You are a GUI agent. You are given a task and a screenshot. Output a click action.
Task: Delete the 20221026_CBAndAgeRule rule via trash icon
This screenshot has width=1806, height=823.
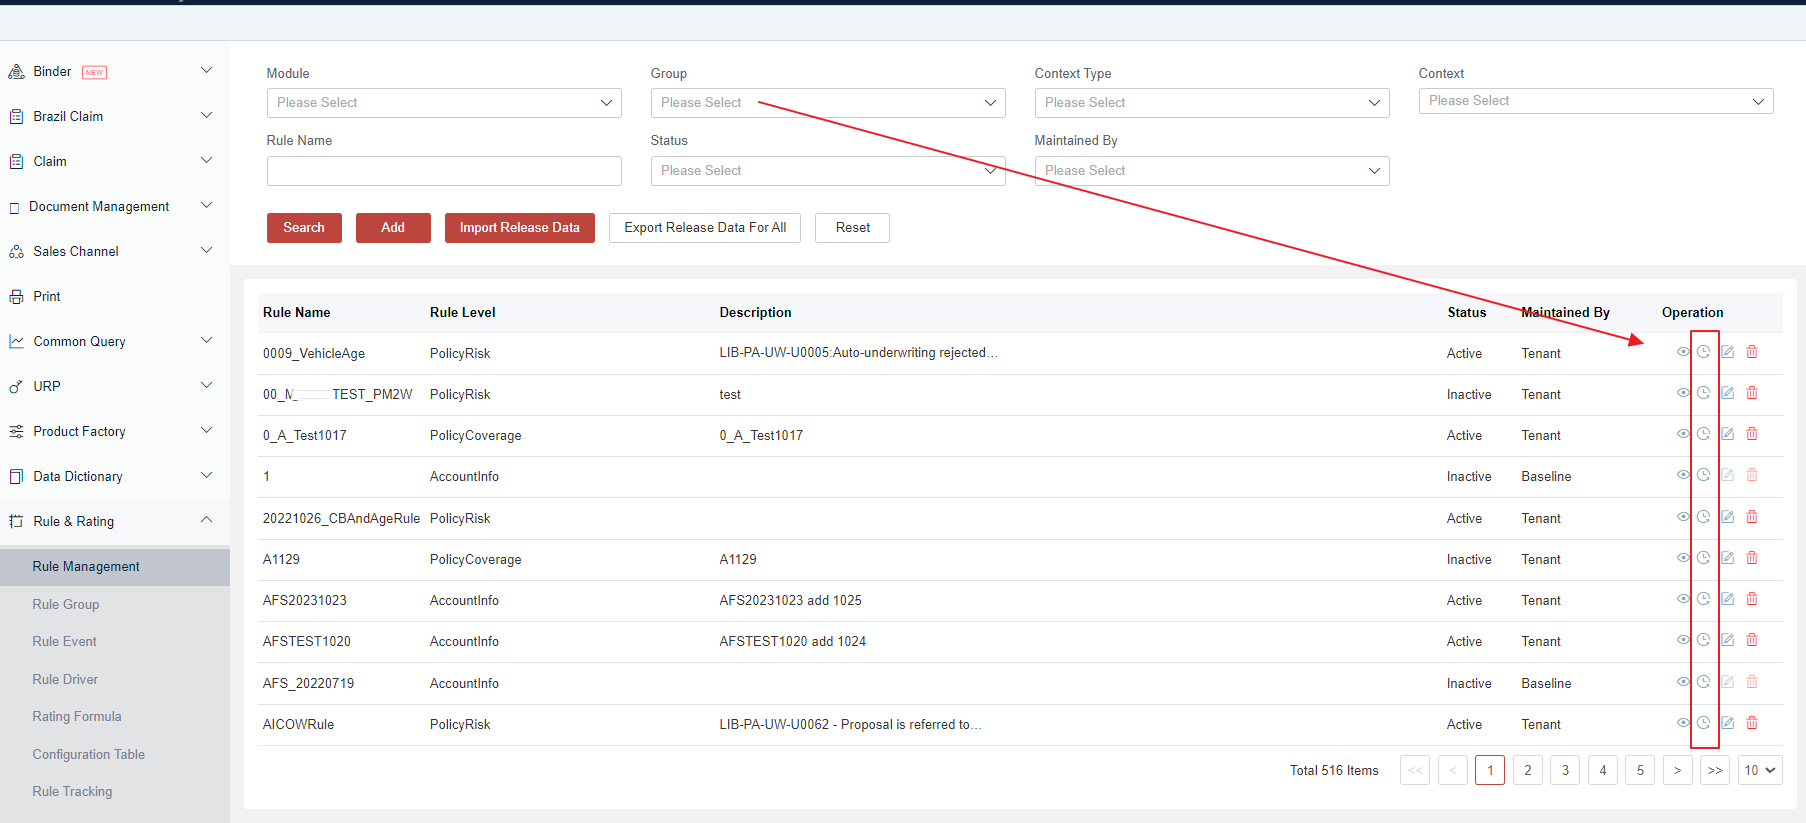pyautogui.click(x=1752, y=517)
